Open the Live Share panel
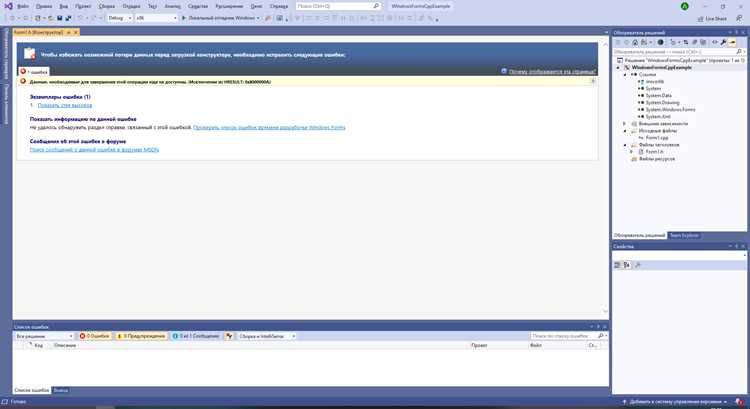The width and height of the screenshot is (750, 409). (x=712, y=18)
